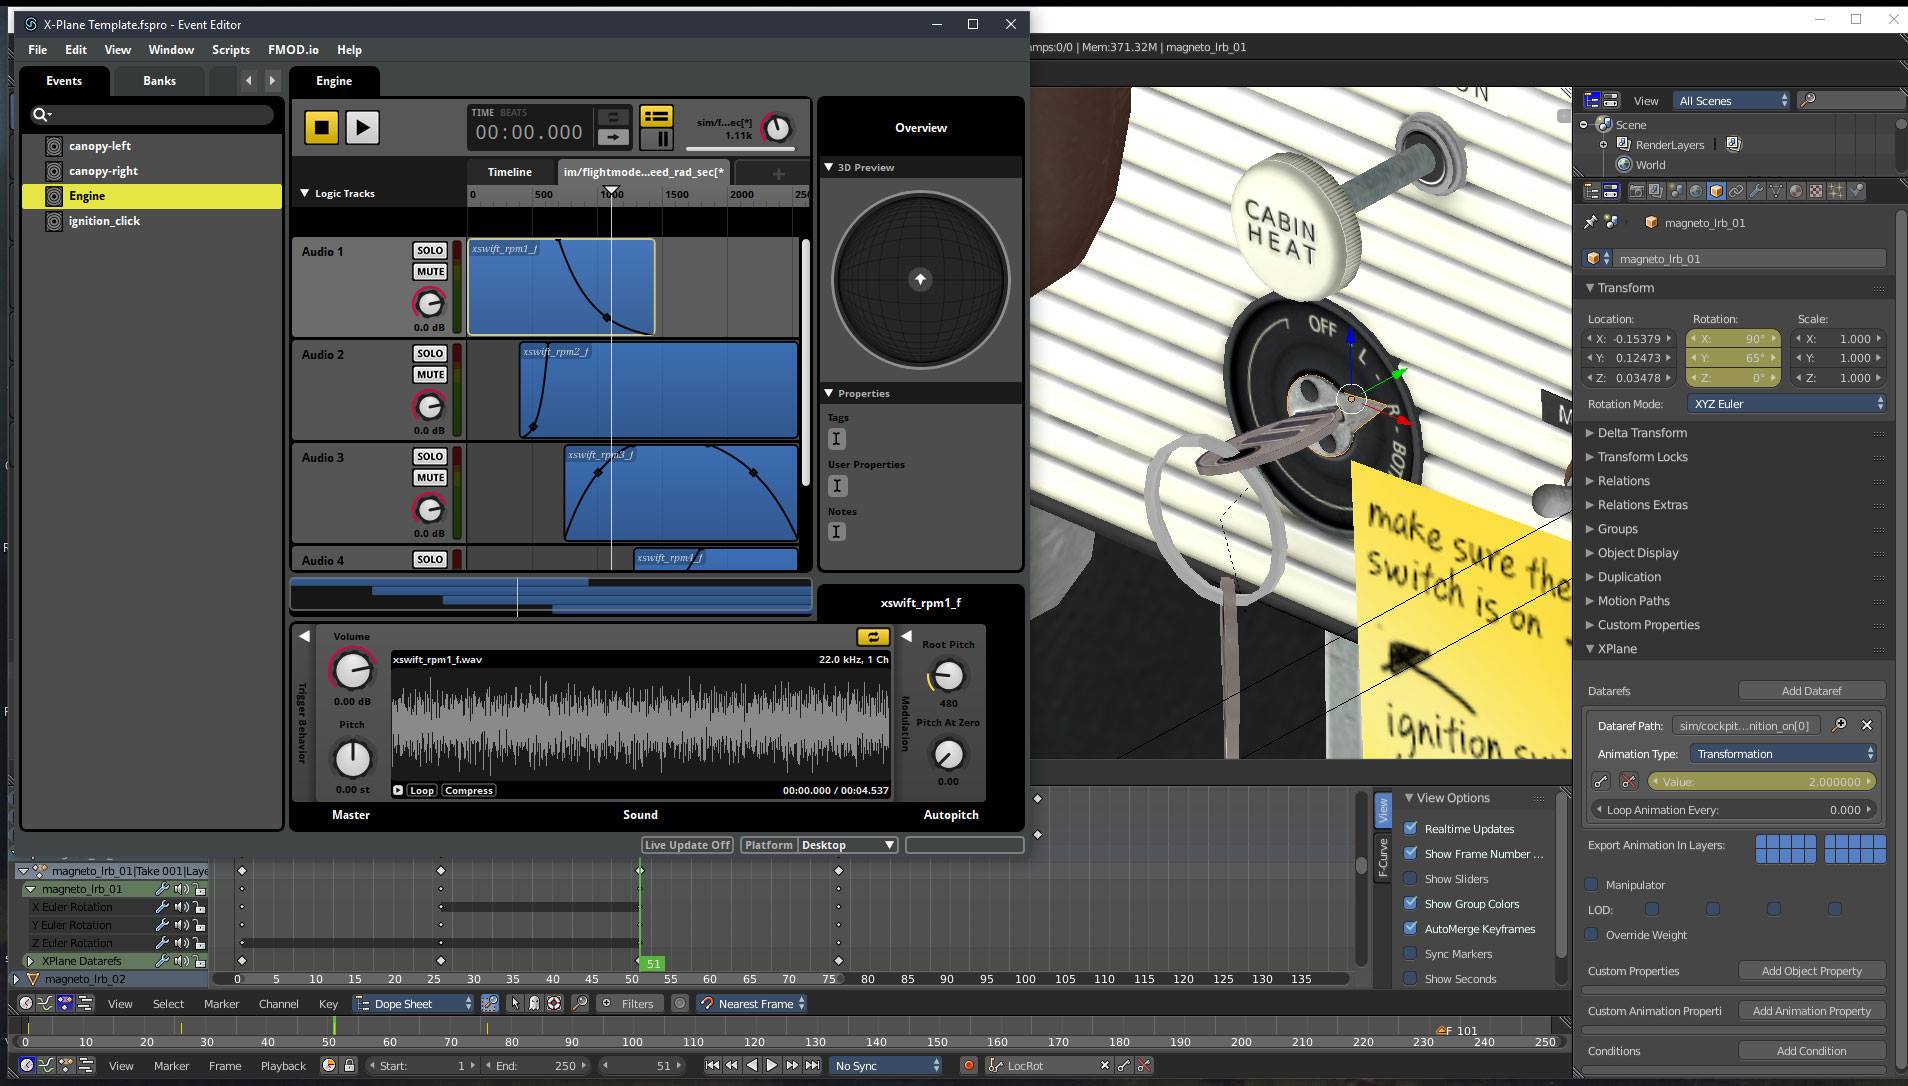
Task: Enable the Show Sliders checkbox
Action: [1410, 878]
